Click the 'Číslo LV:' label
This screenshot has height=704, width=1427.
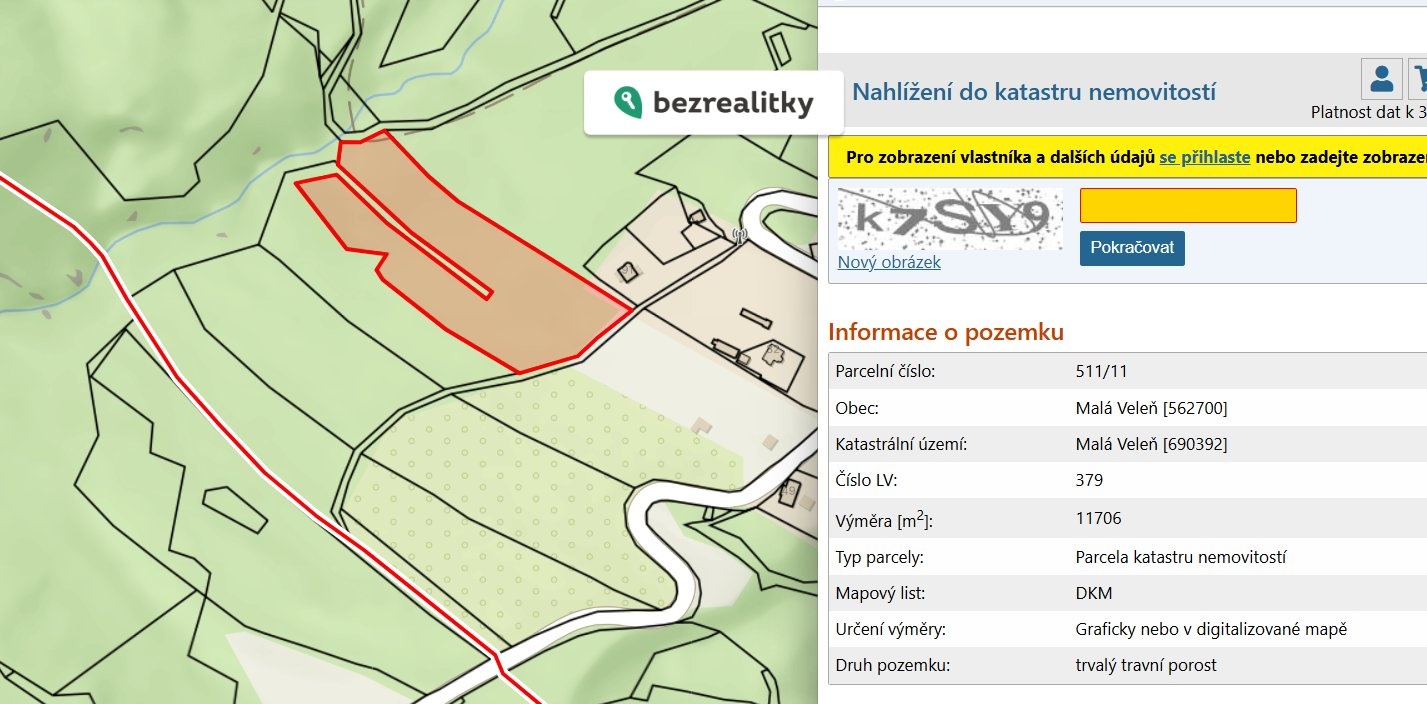(x=866, y=480)
